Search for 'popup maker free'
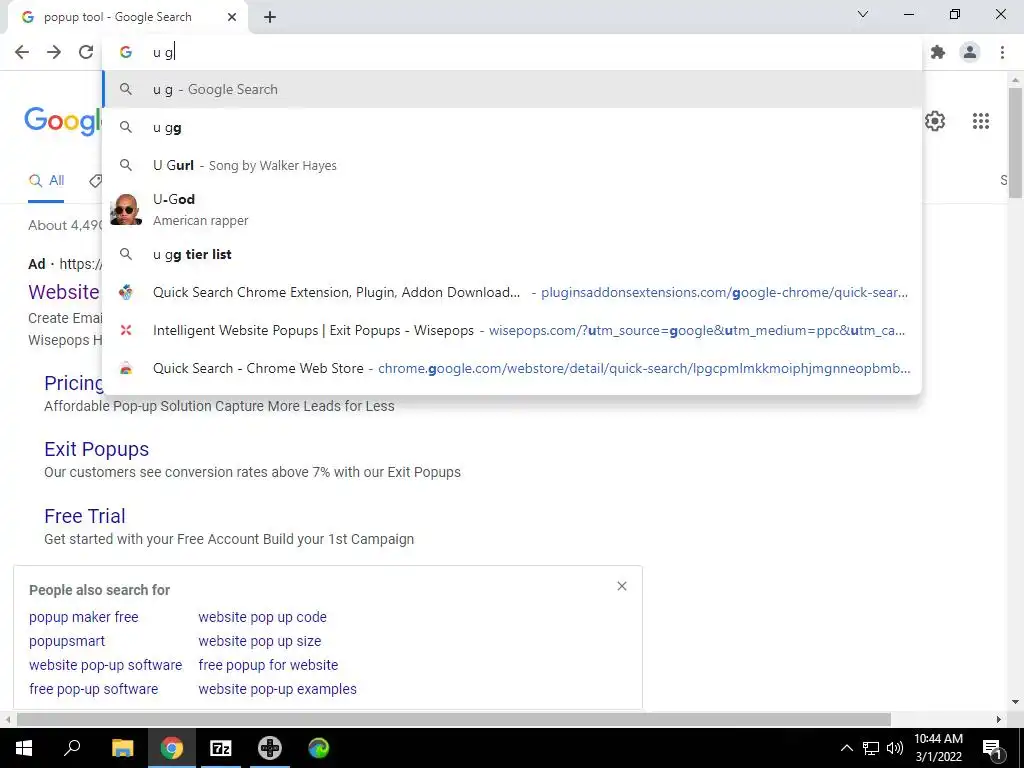Viewport: 1024px width, 768px height. pos(84,617)
